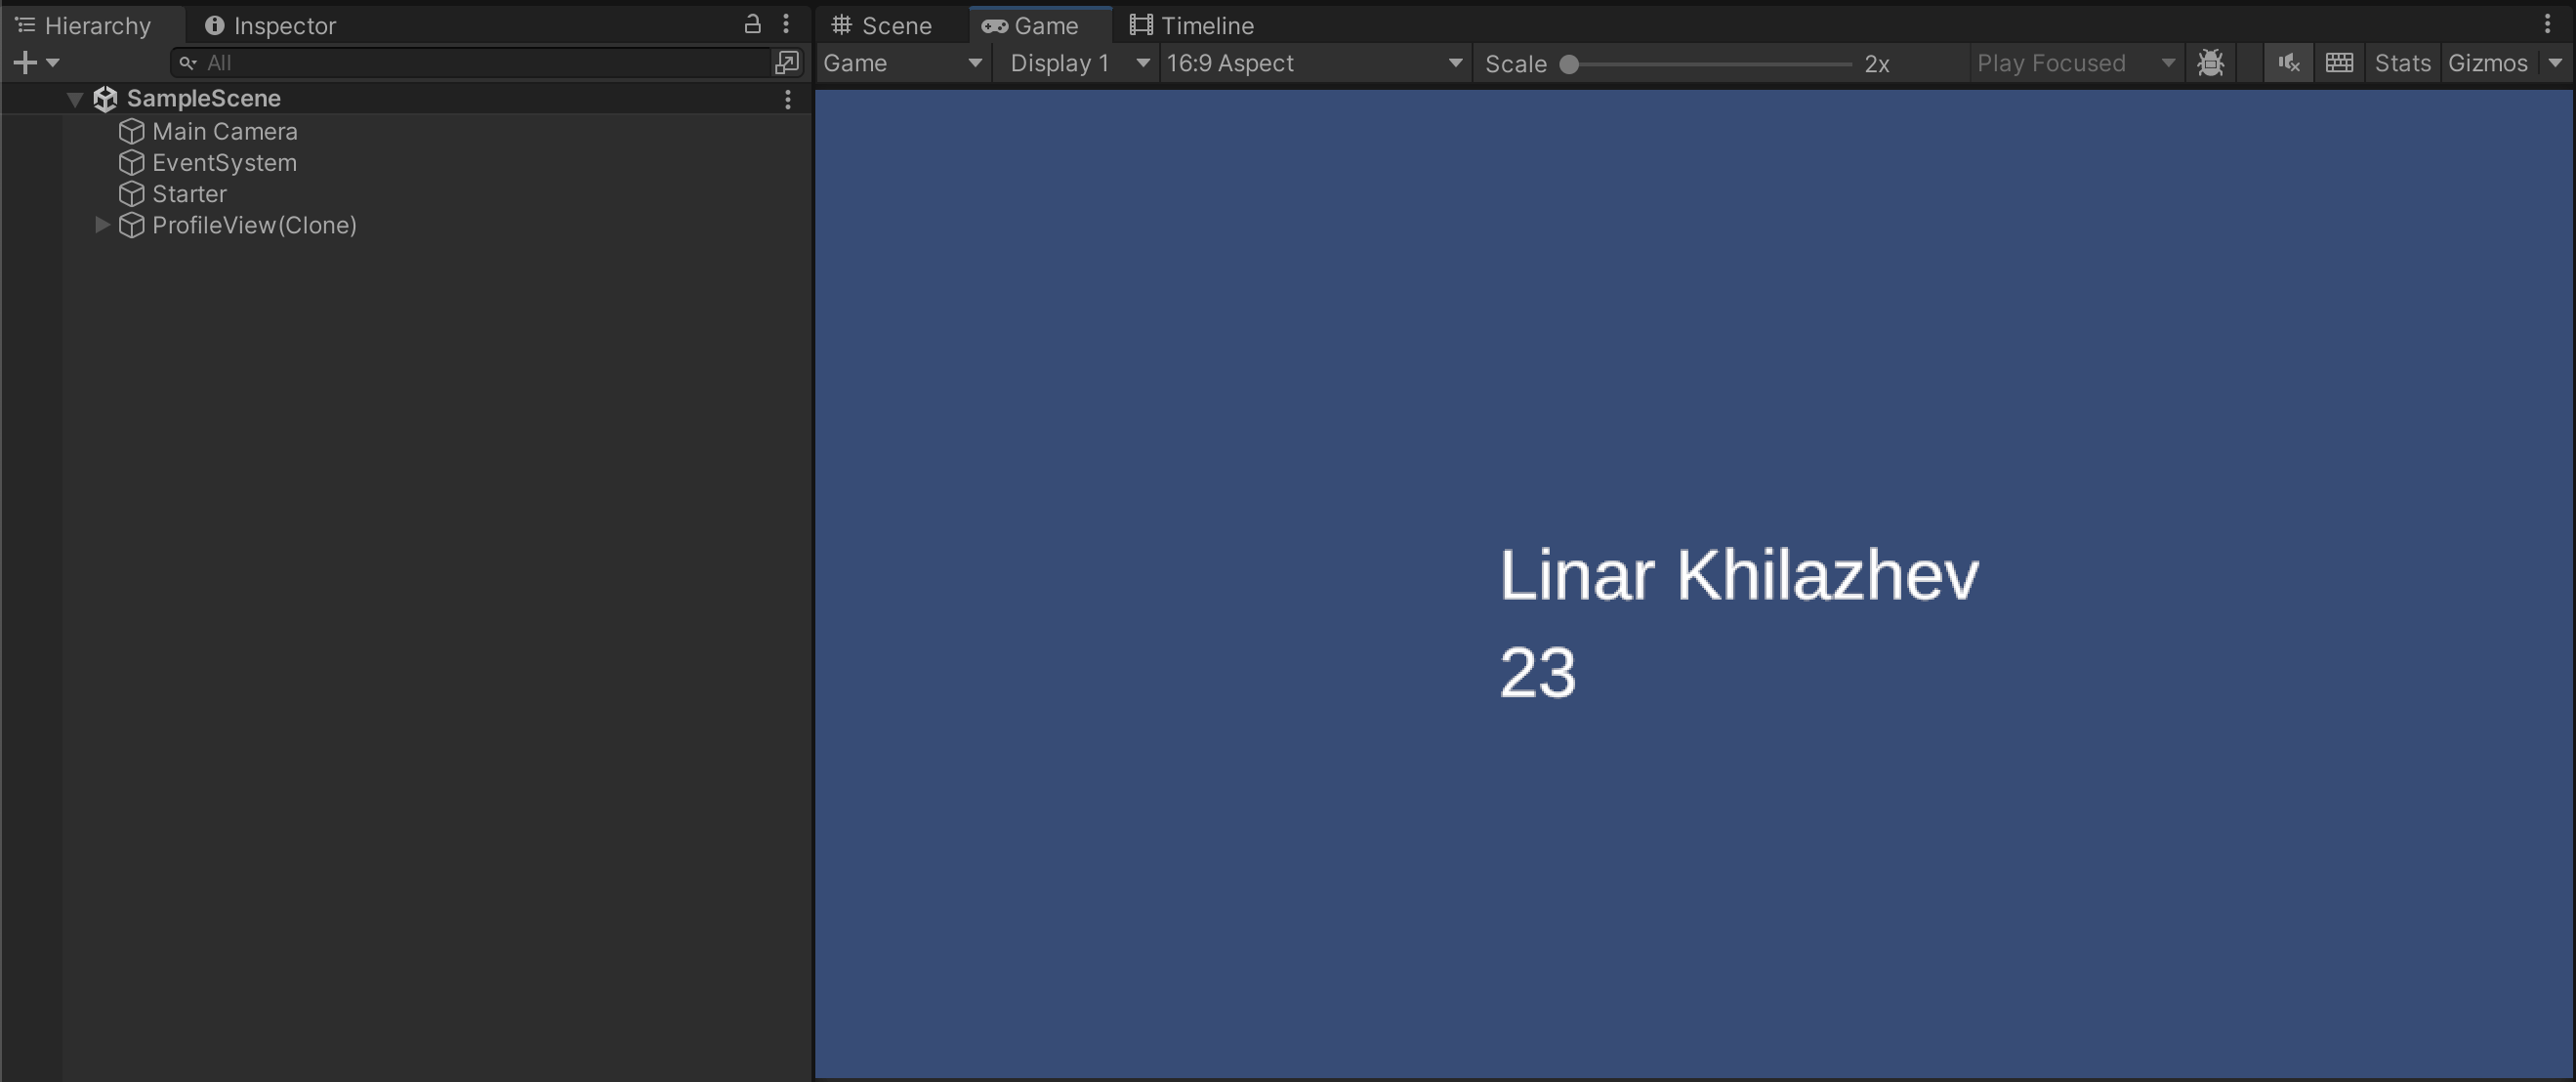
Task: Select ProfileView(Clone) object
Action: pos(254,225)
